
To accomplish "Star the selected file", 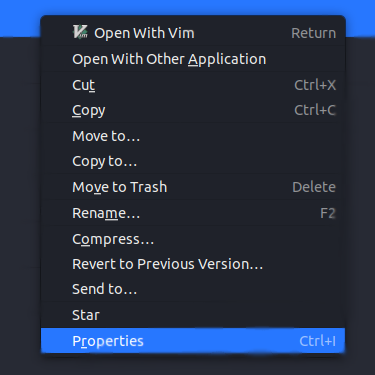I will (193, 315).
